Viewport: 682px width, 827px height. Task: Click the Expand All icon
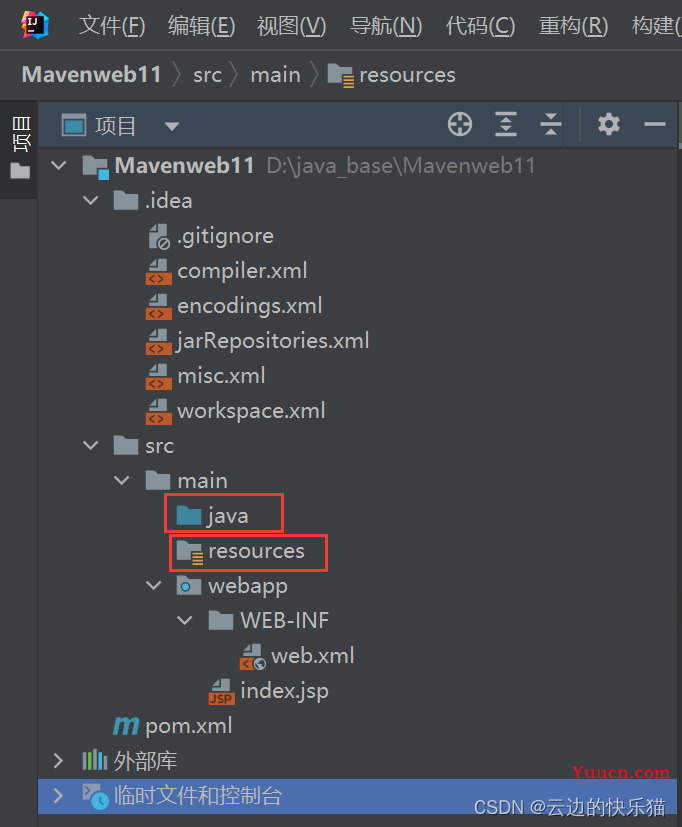[506, 124]
